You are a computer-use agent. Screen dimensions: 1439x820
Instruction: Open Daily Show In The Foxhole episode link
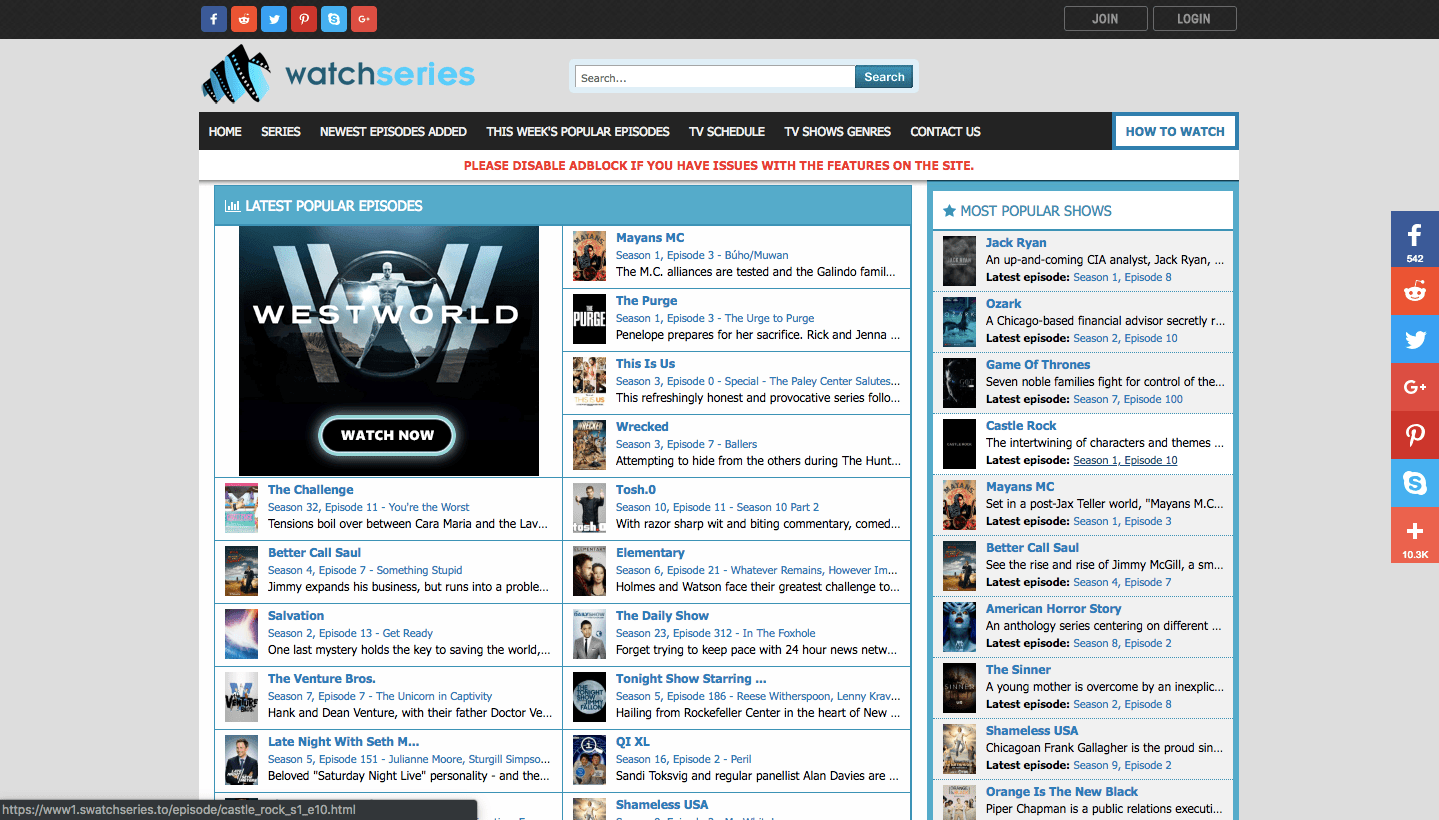point(715,633)
